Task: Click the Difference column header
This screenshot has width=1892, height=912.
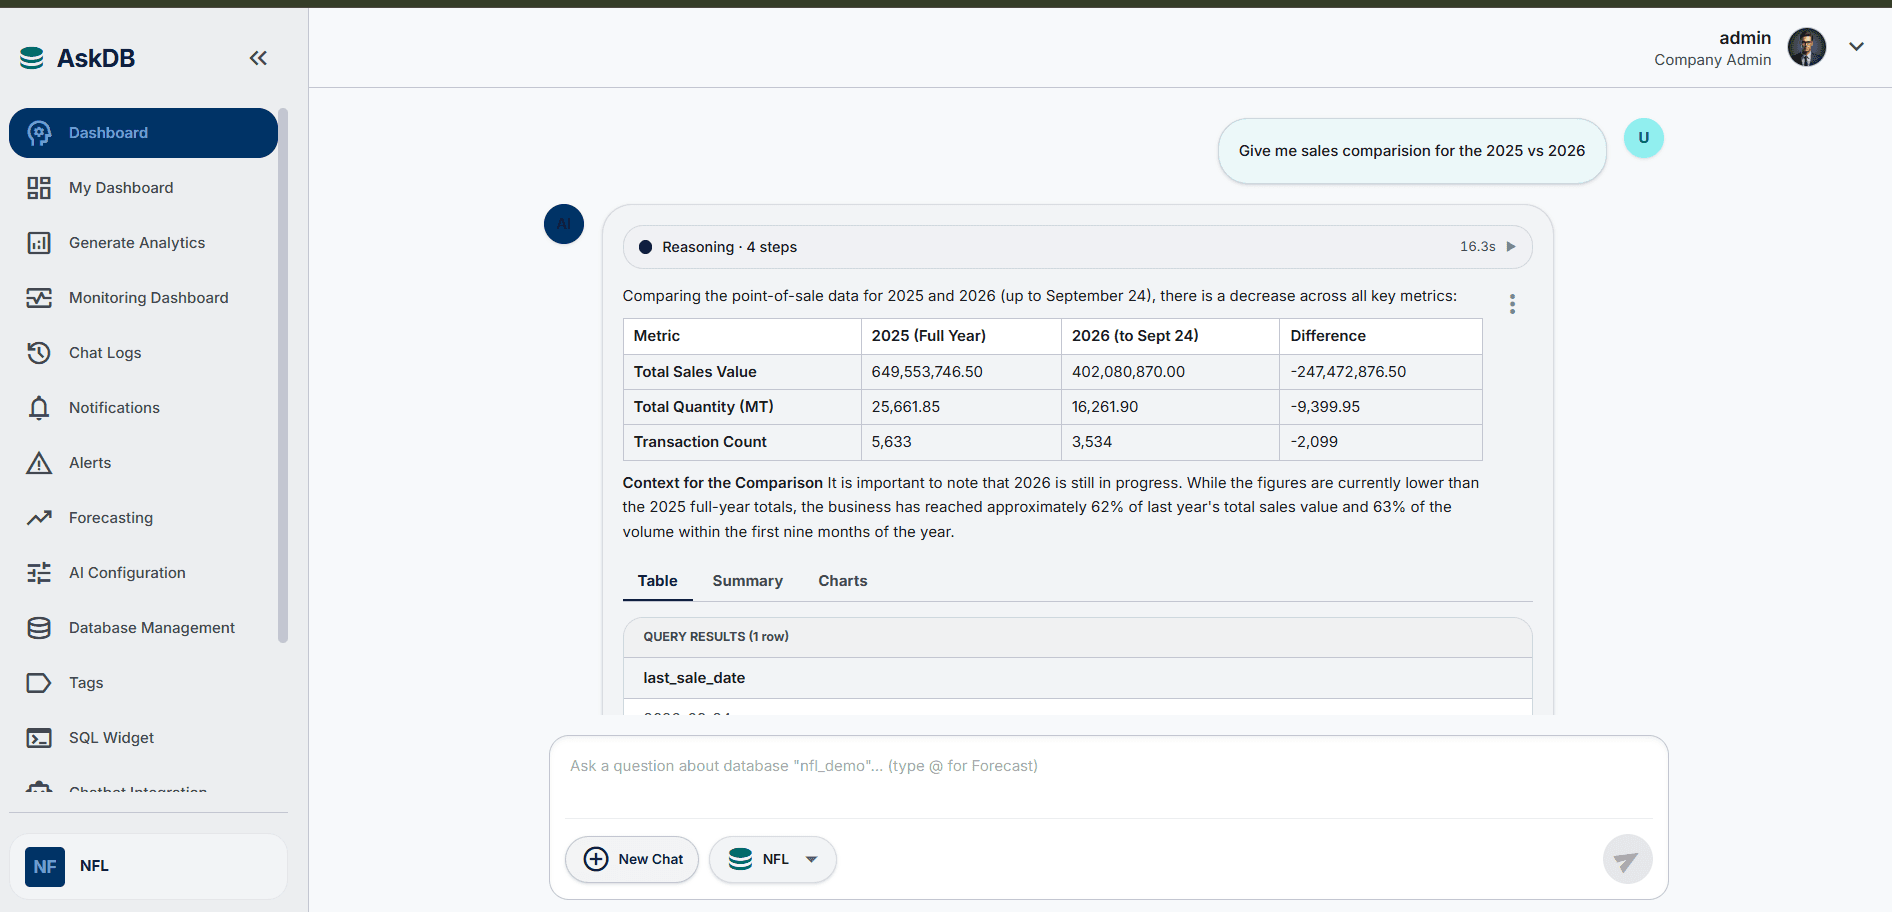Action: coord(1380,336)
